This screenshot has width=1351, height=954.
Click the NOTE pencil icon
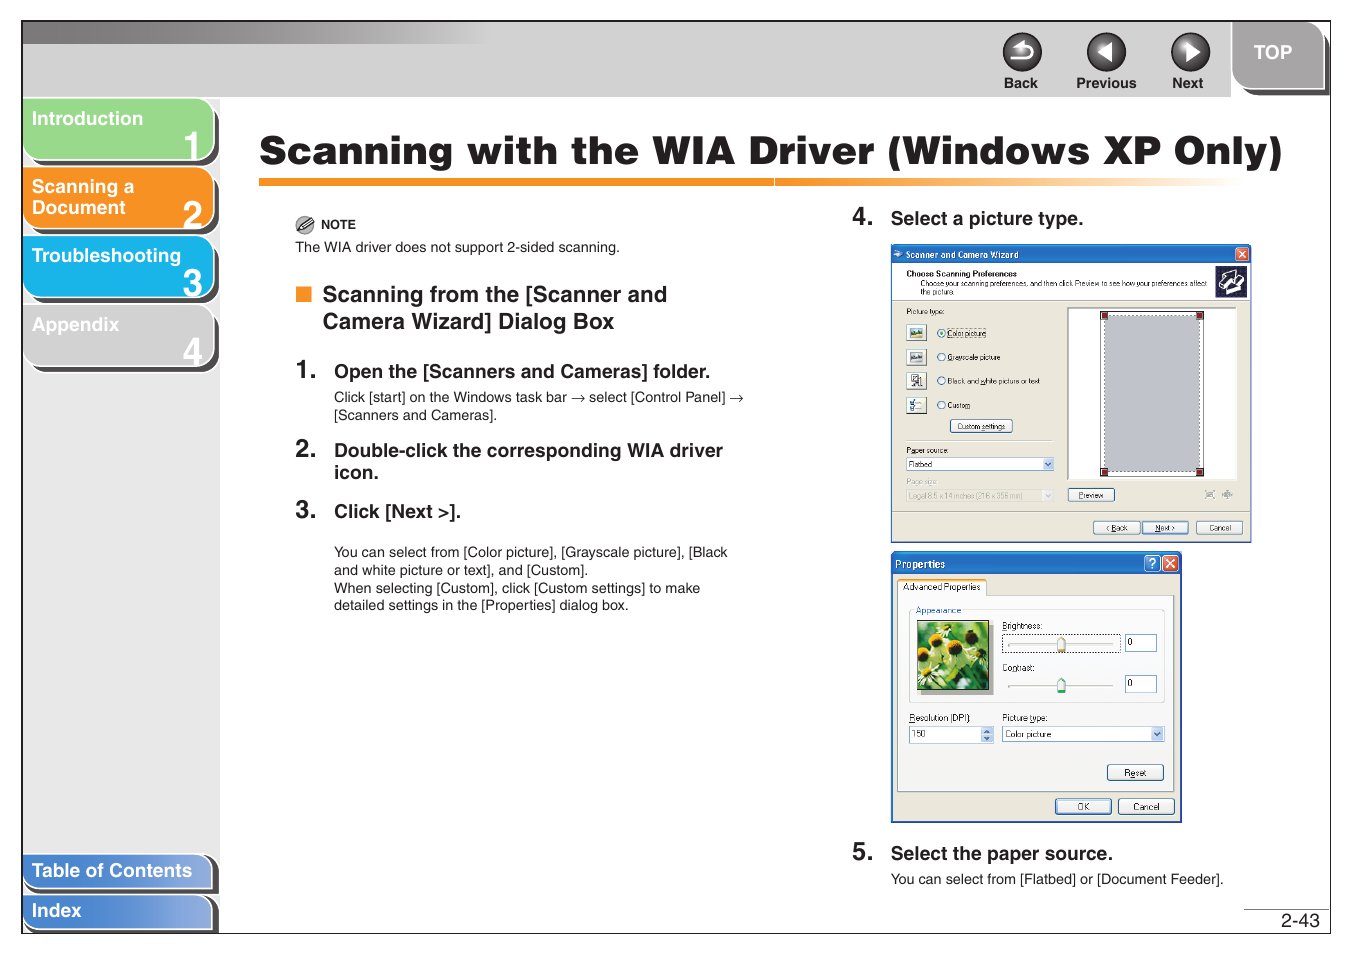[x=305, y=225]
